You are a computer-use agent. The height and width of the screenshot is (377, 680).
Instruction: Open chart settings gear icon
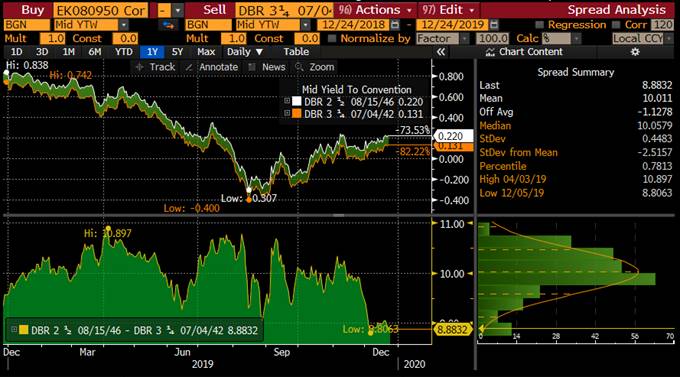[635, 52]
